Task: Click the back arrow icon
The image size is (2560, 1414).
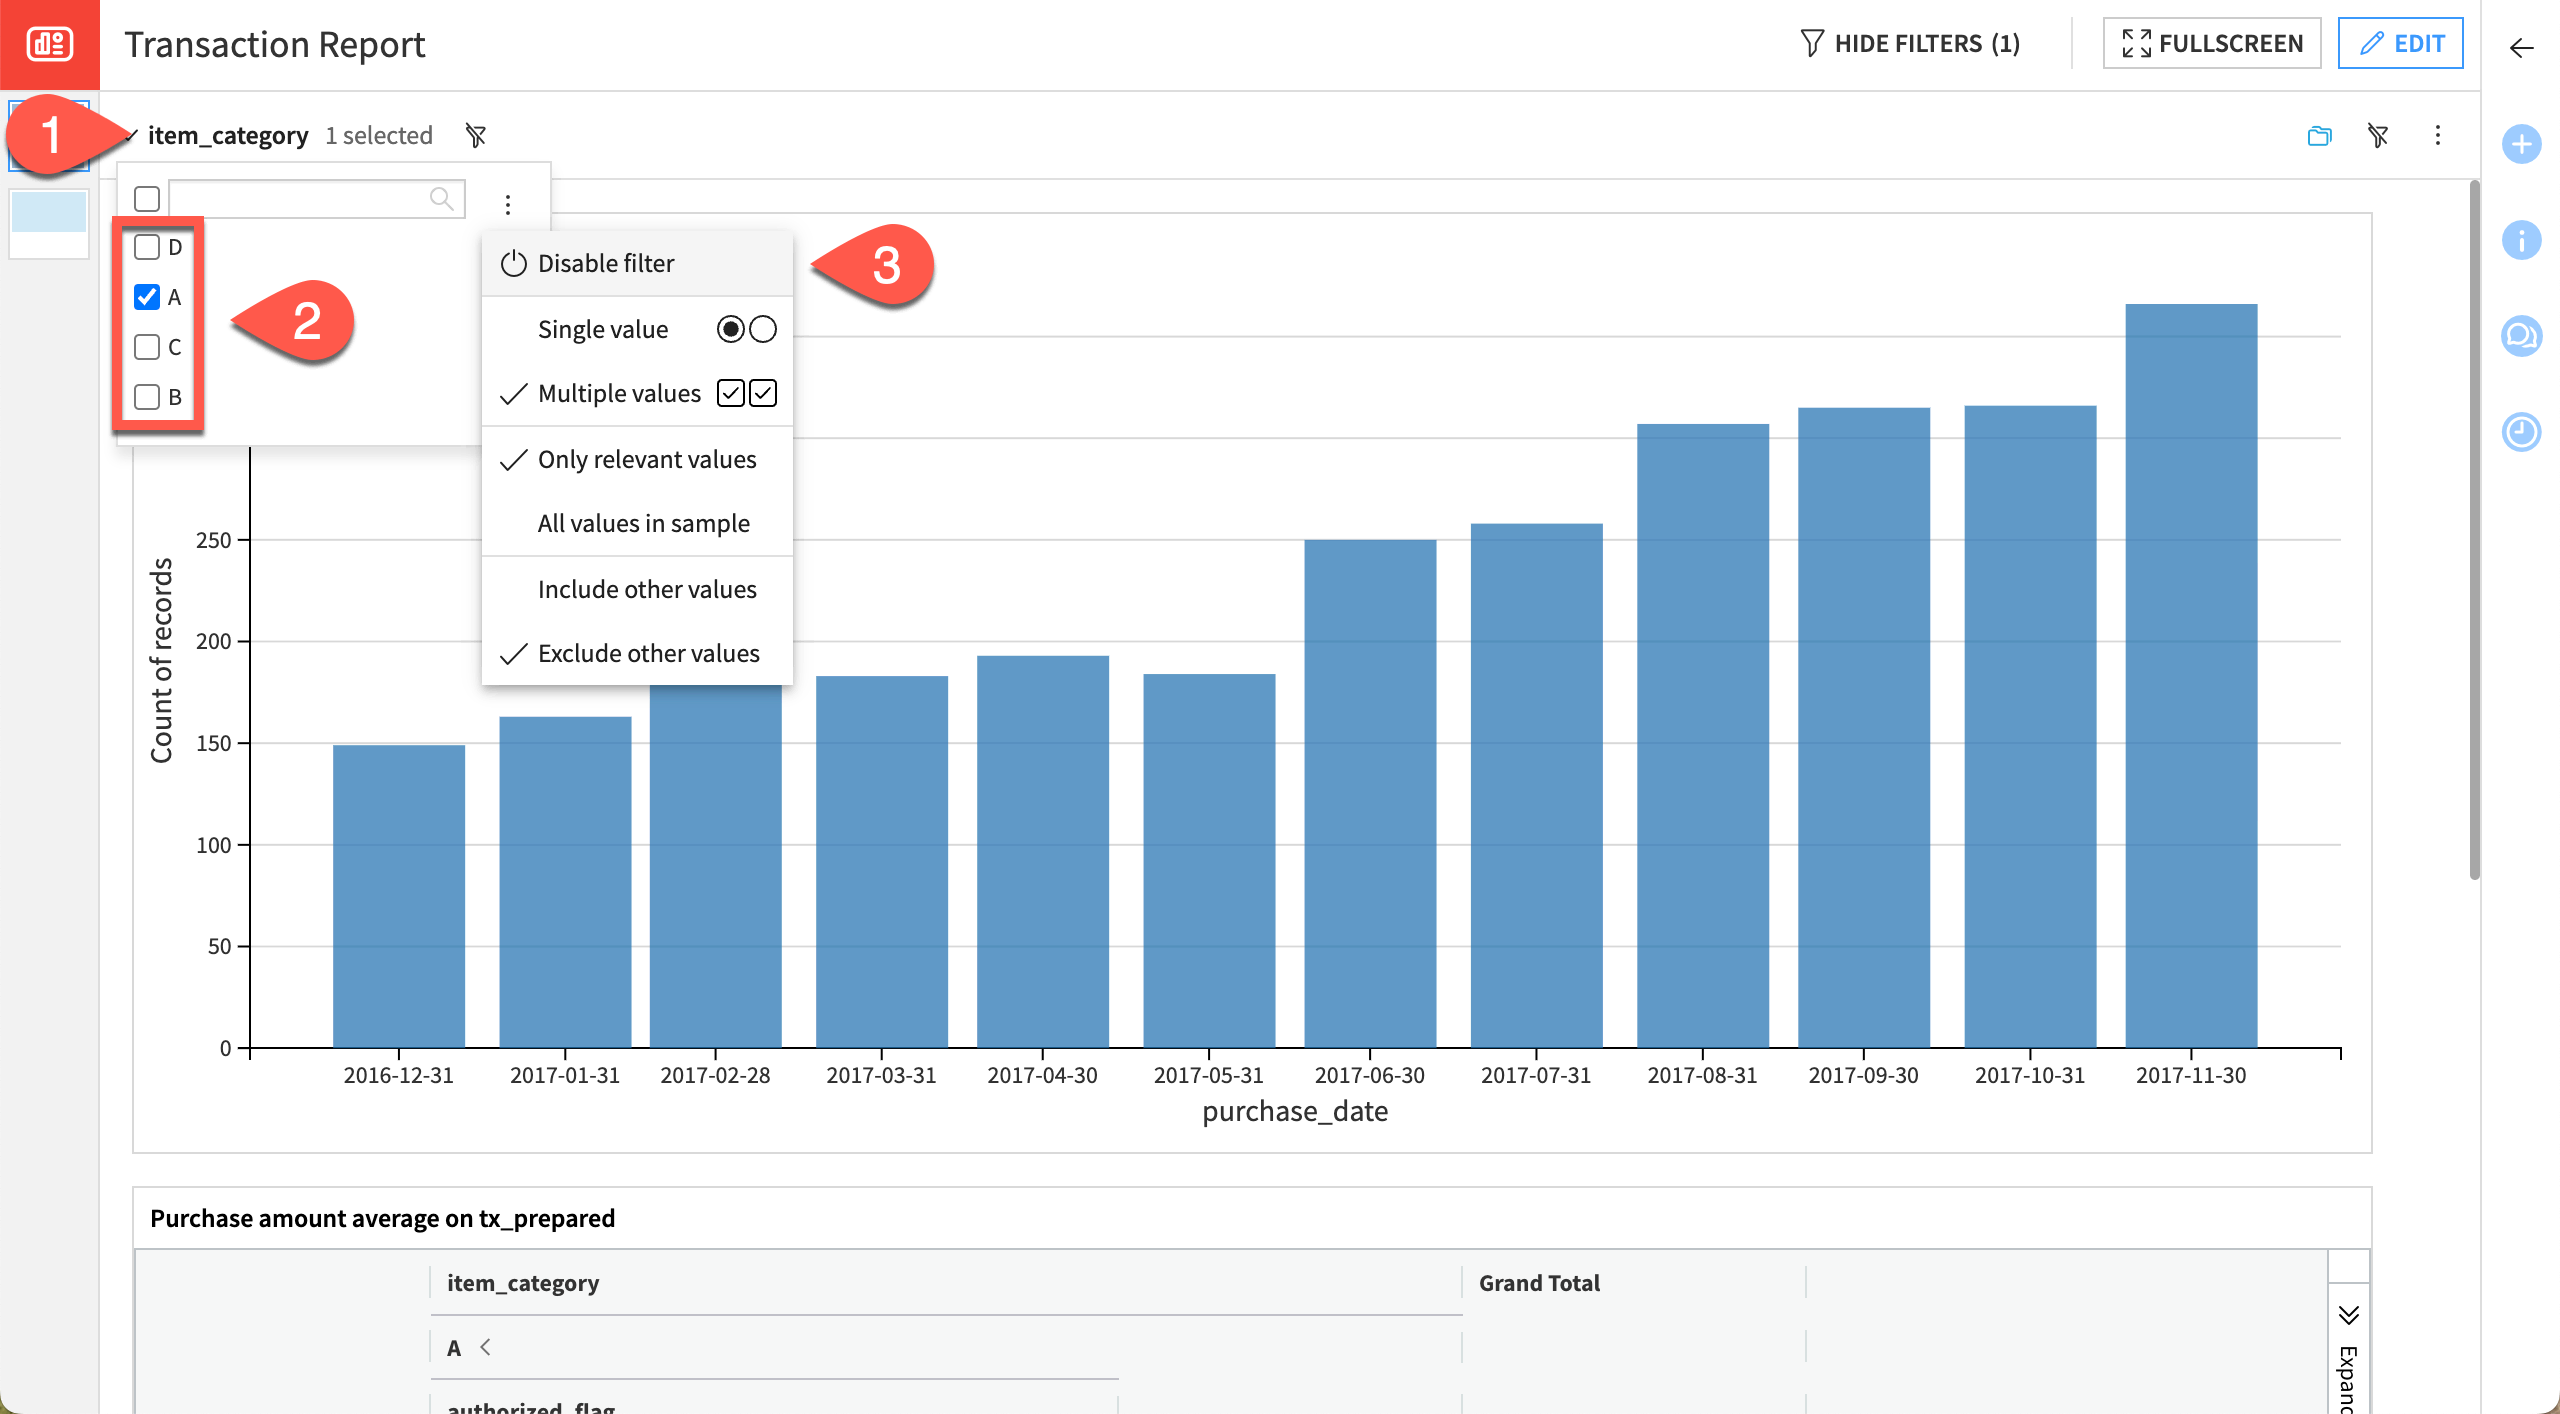Action: [x=2521, y=48]
